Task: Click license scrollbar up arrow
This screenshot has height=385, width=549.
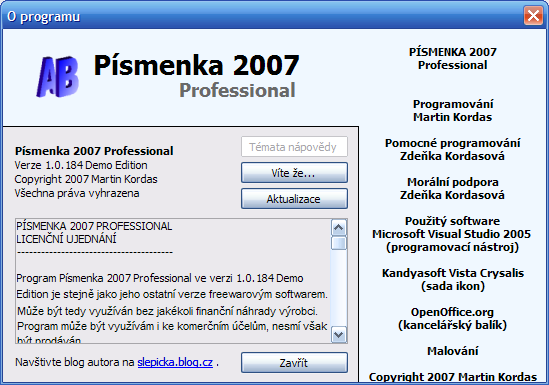Action: pyautogui.click(x=339, y=228)
